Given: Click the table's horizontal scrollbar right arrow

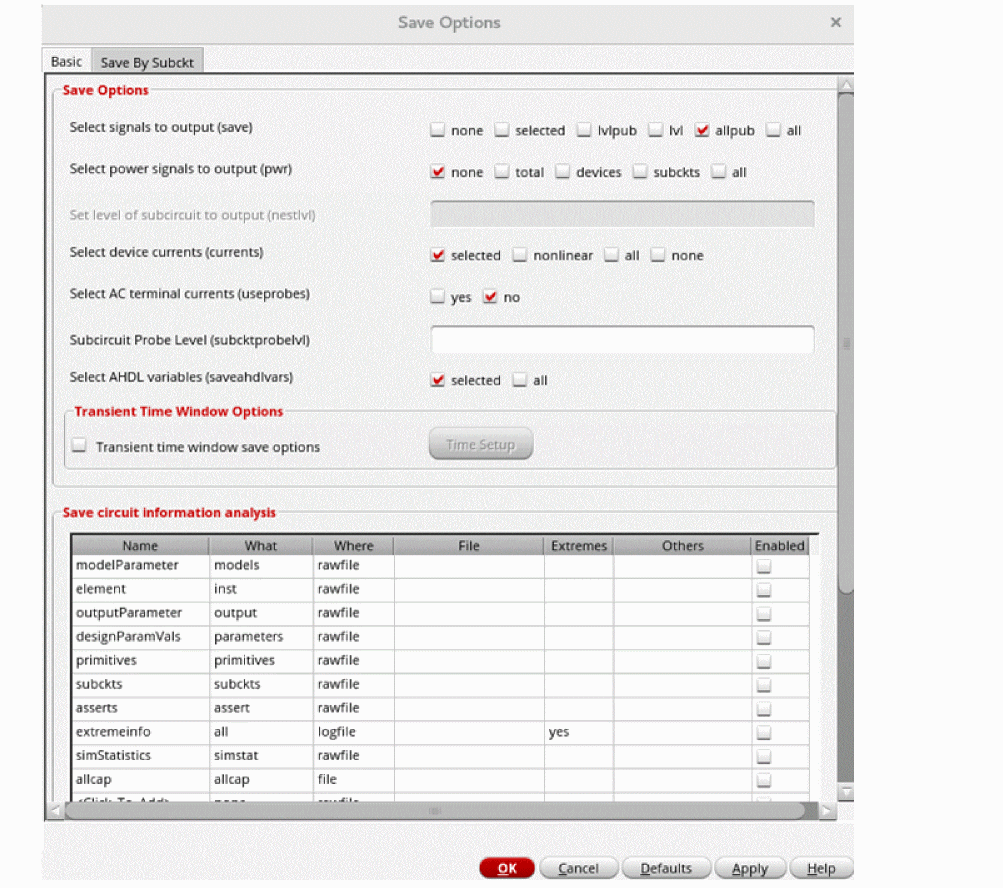Looking at the screenshot, I should tap(827, 811).
